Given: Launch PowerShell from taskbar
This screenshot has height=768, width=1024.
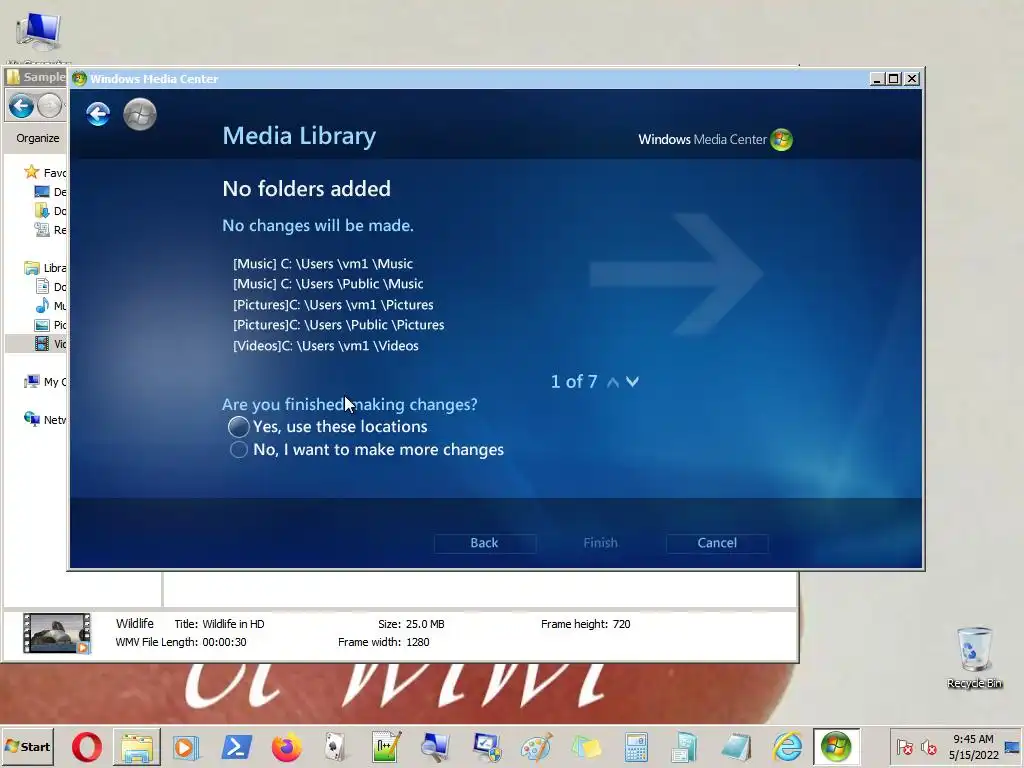Looking at the screenshot, I should (236, 747).
